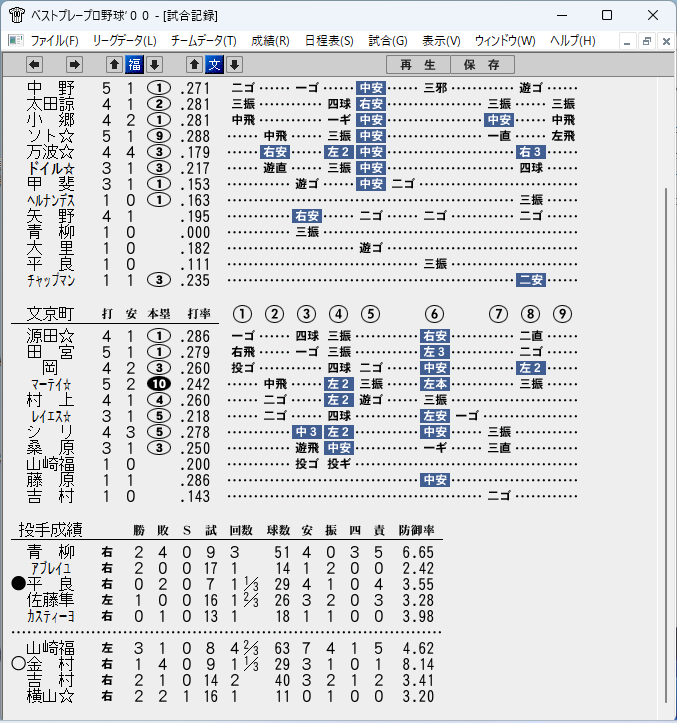Click player name ヘルナンデス
This screenshot has width=677, height=723.
coord(50,200)
